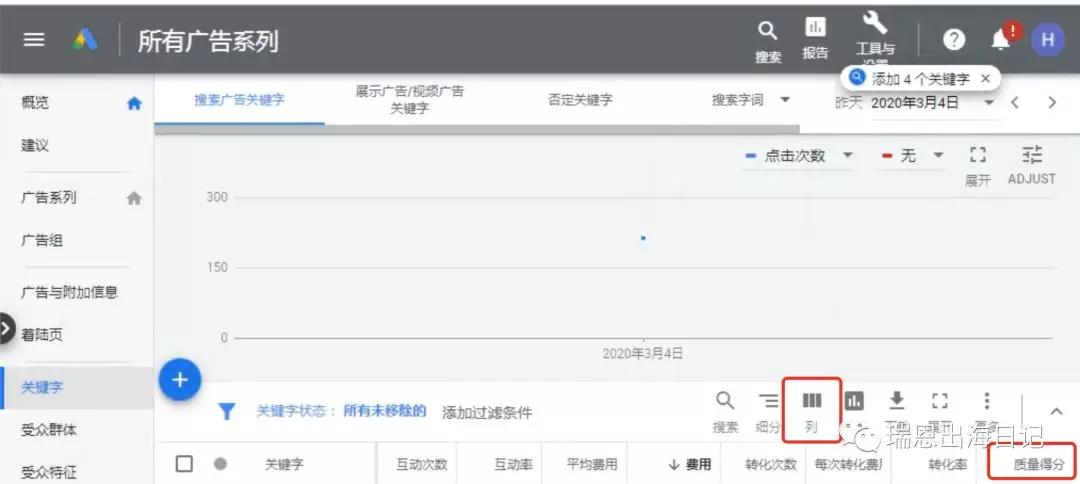Open the 搜索字词 dropdown tab
The width and height of the screenshot is (1080, 484).
pos(751,100)
